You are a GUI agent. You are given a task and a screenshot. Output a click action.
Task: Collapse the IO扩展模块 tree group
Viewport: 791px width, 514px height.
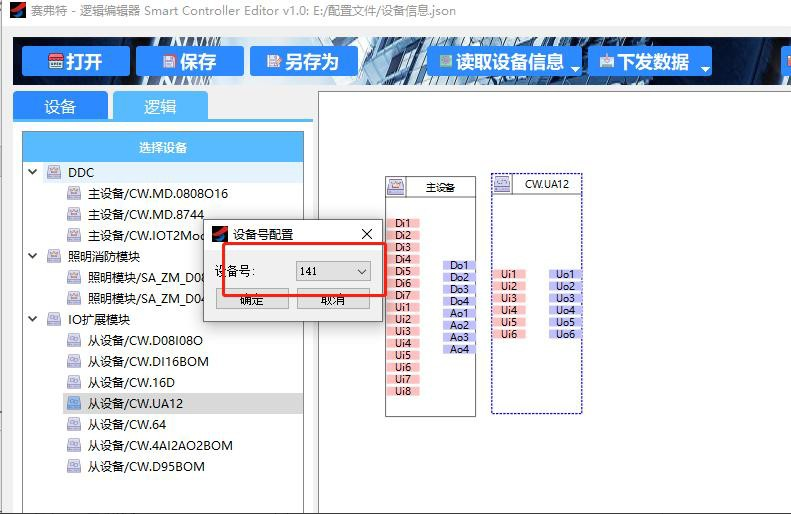33,320
